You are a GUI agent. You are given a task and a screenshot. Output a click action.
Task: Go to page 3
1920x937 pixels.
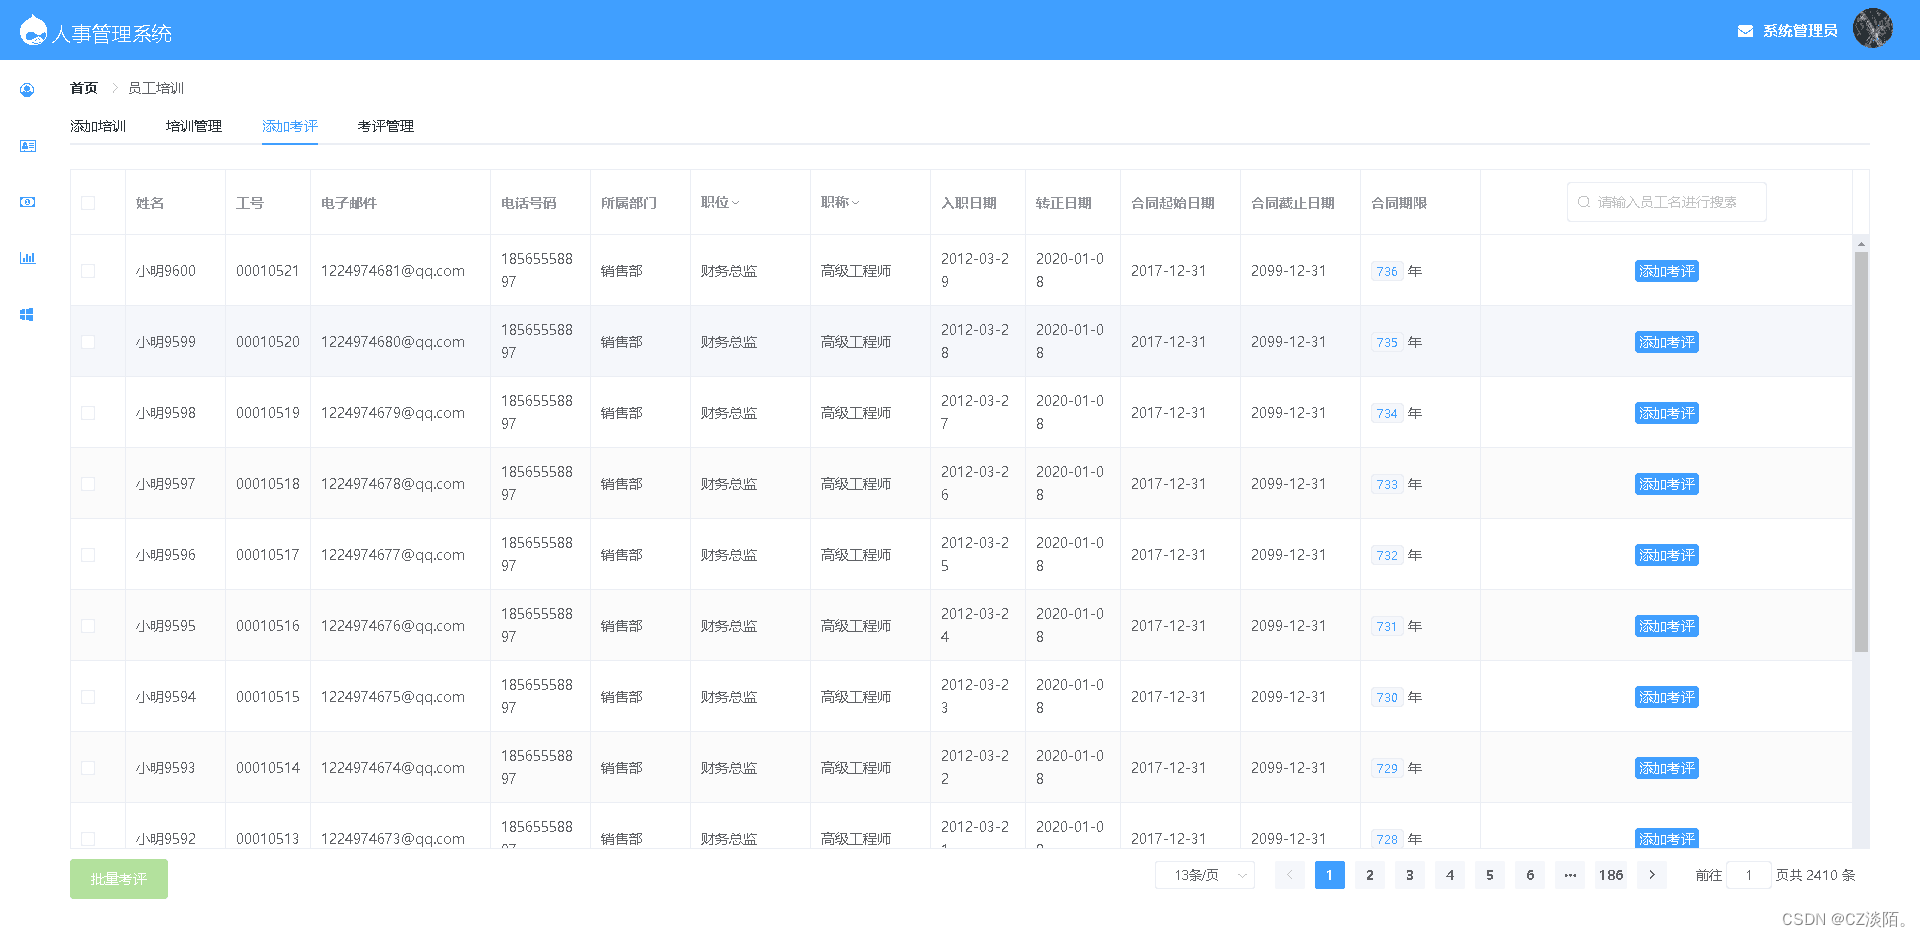[x=1410, y=875]
